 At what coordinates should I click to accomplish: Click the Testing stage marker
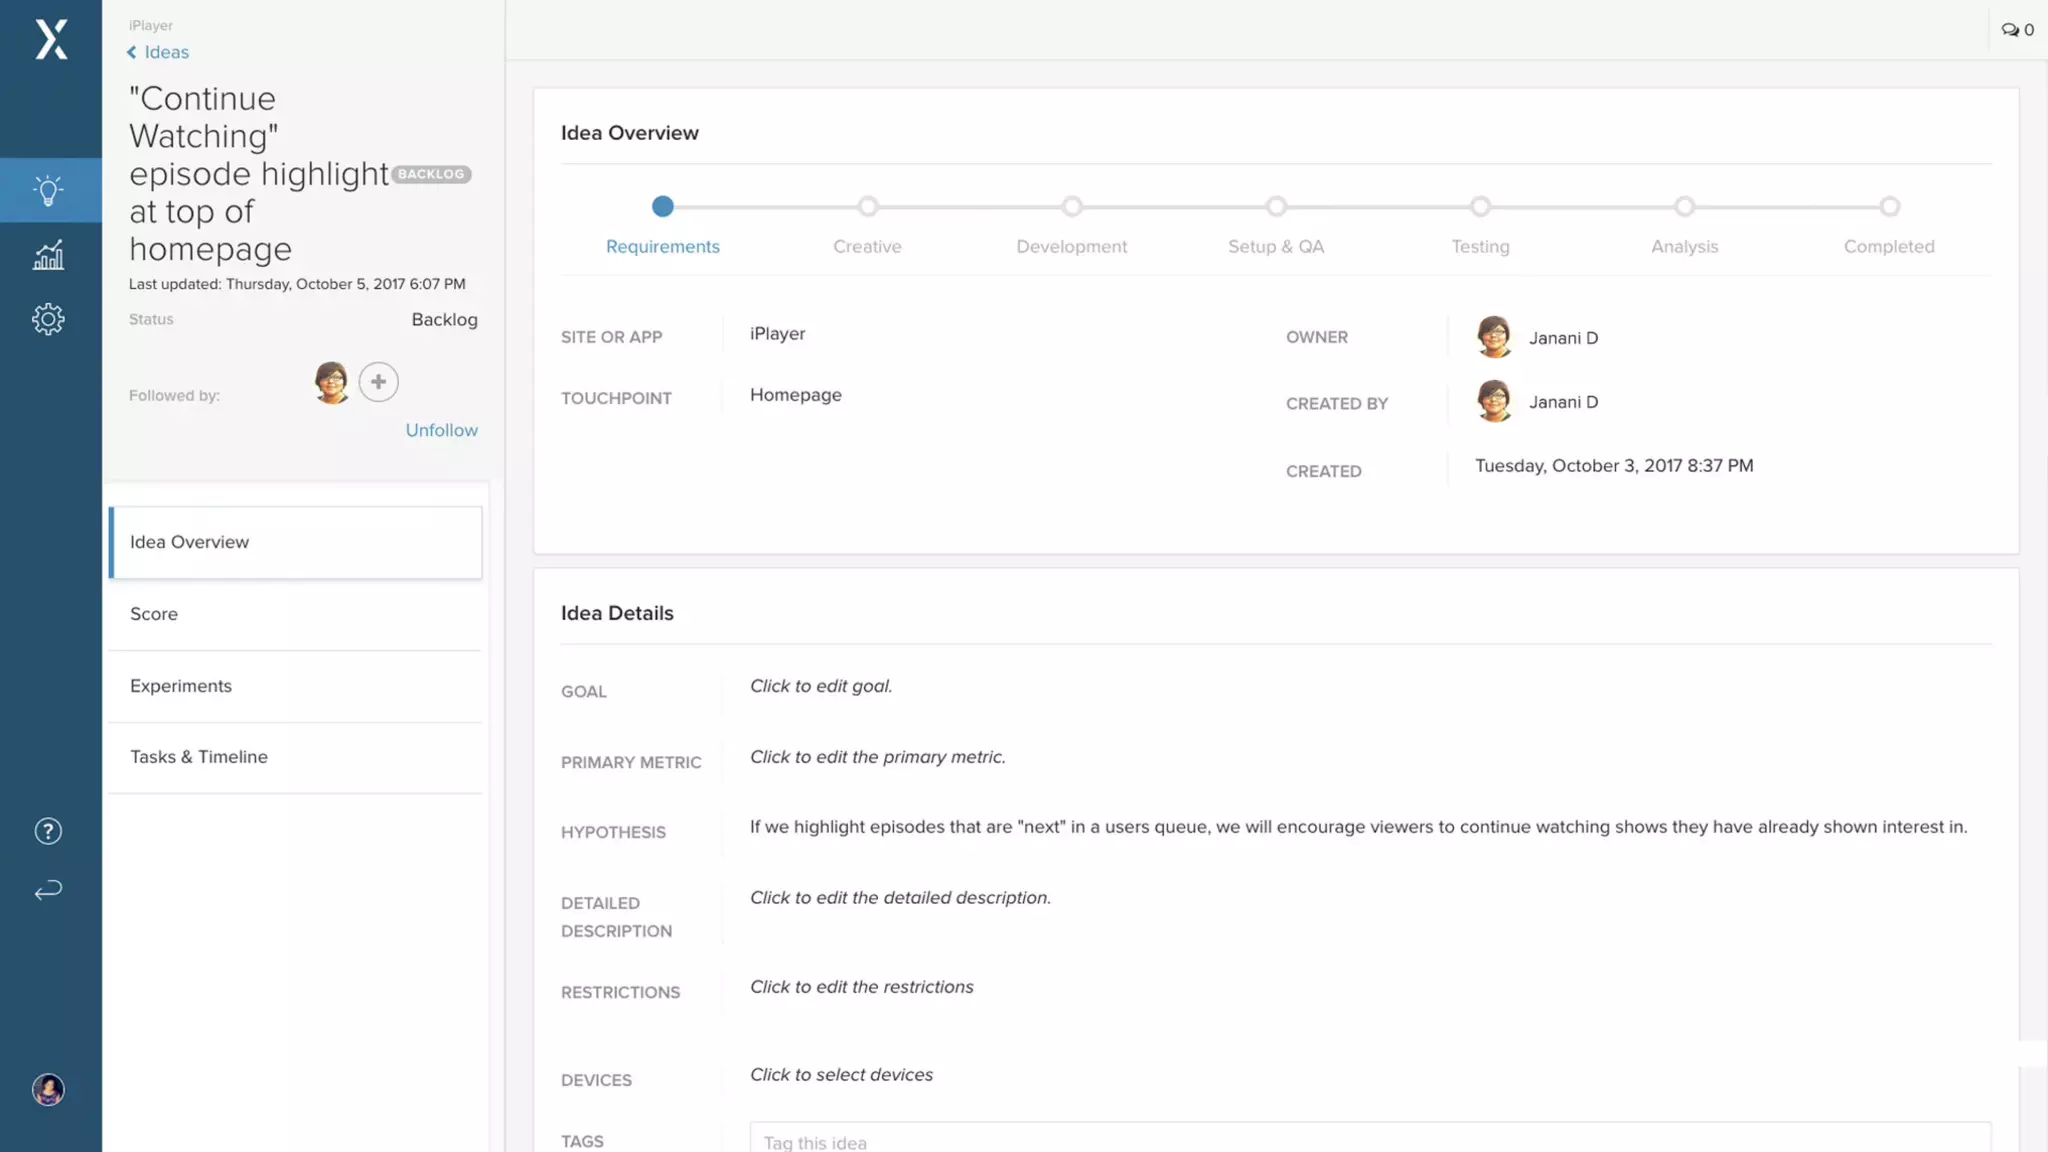(x=1480, y=207)
